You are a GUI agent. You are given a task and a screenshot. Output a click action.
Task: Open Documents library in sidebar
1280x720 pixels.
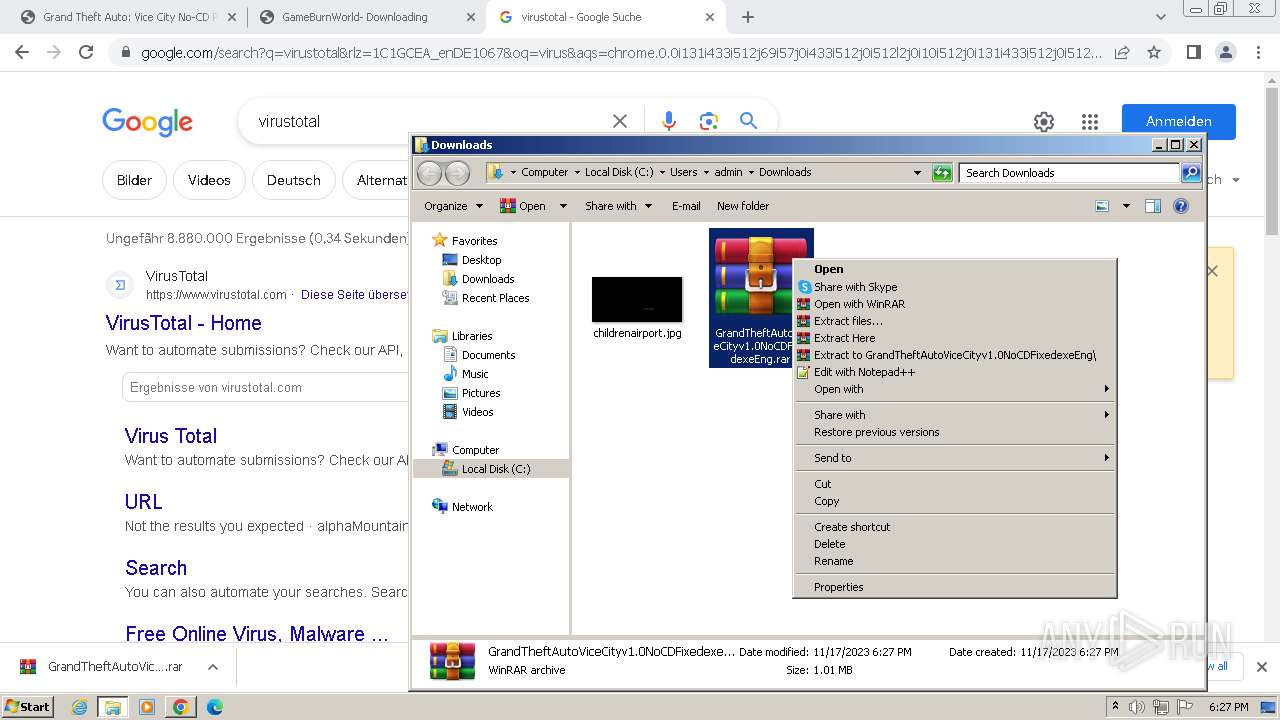click(x=488, y=355)
